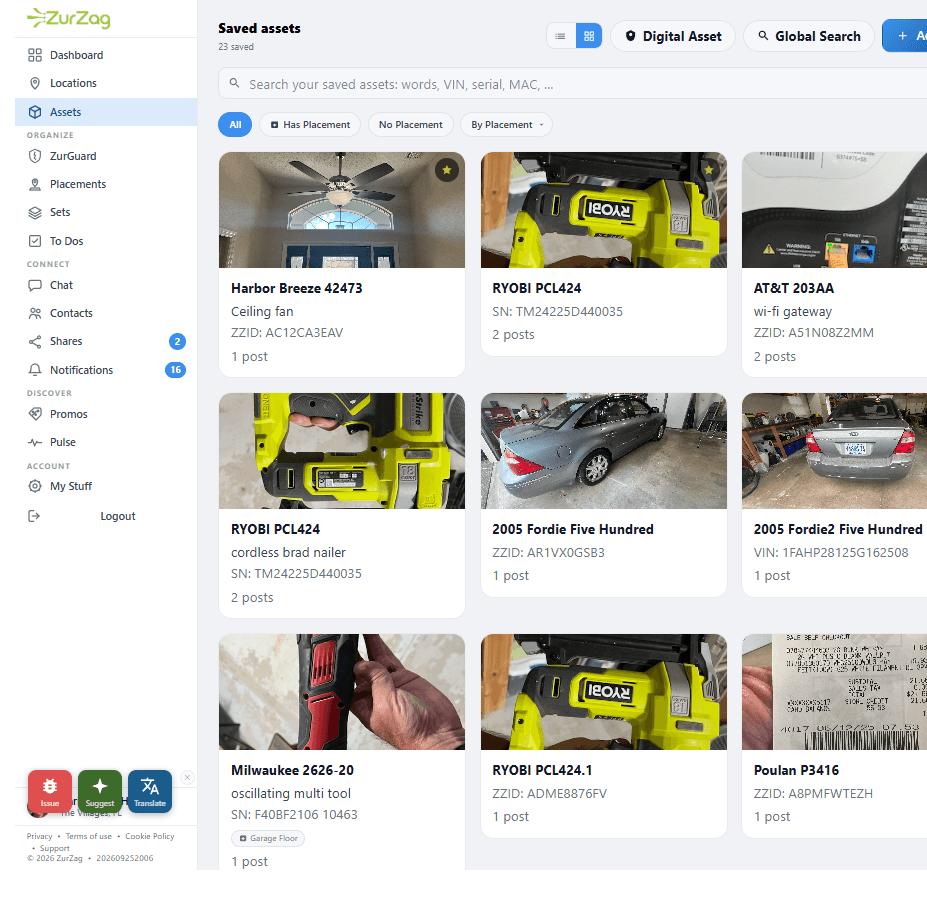Click the Promos tag icon
The image size is (927, 916).
(x=35, y=414)
